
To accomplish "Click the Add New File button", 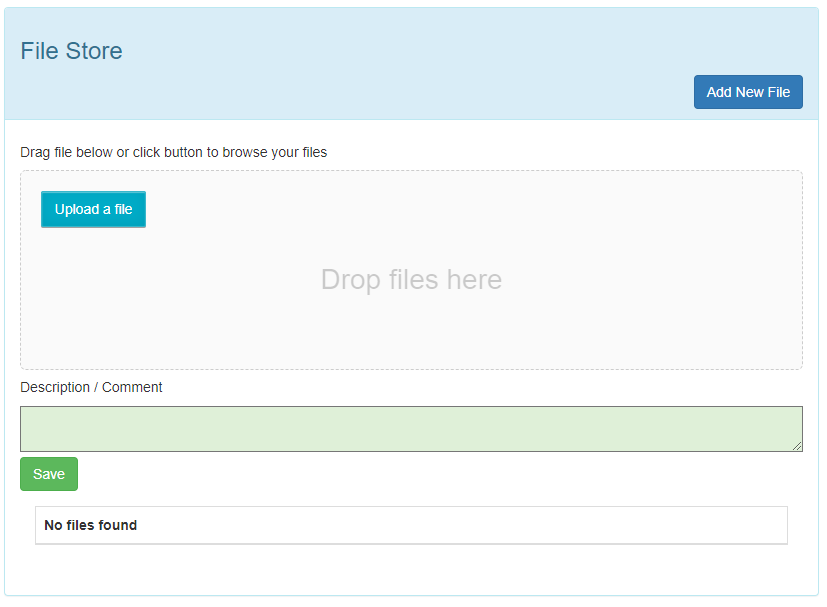I will (748, 92).
